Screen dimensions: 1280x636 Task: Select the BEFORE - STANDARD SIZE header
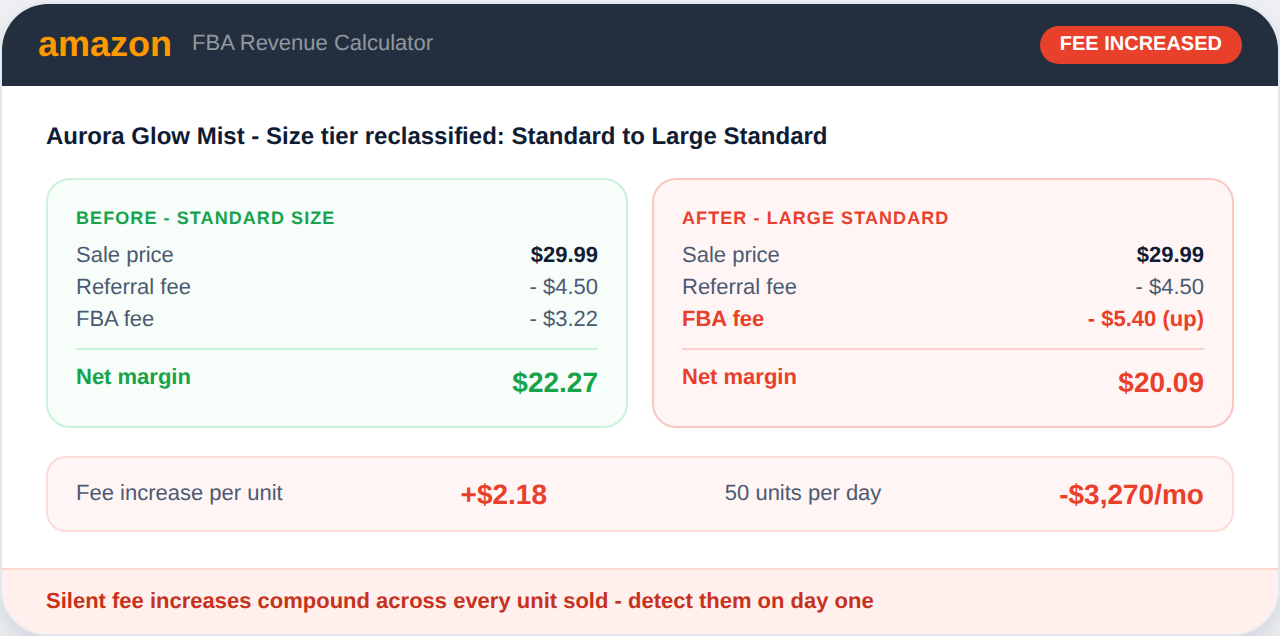(x=205, y=218)
